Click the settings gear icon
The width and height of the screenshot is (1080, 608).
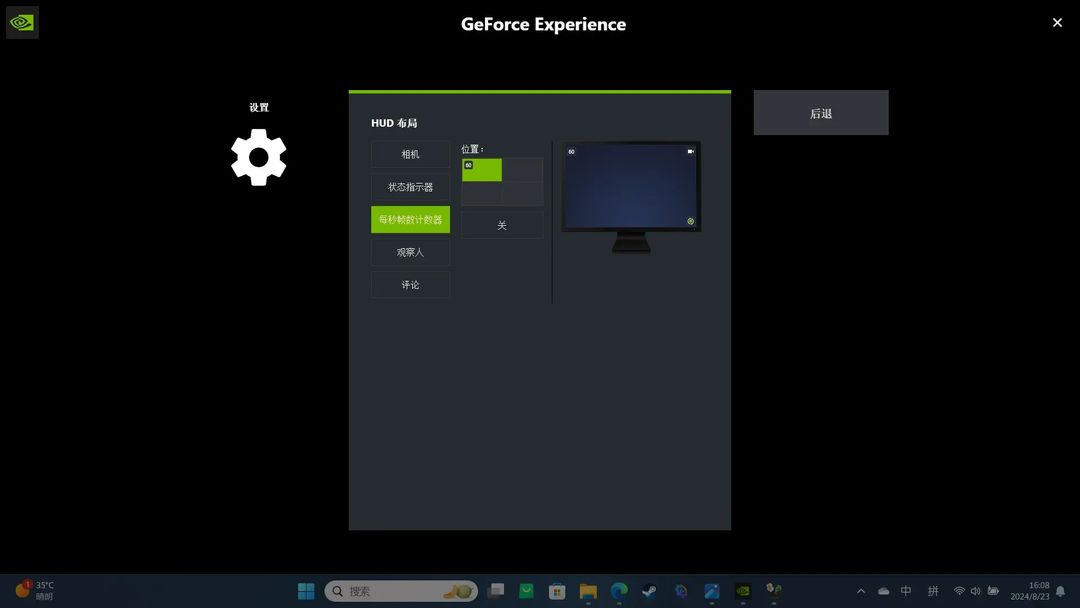258,157
